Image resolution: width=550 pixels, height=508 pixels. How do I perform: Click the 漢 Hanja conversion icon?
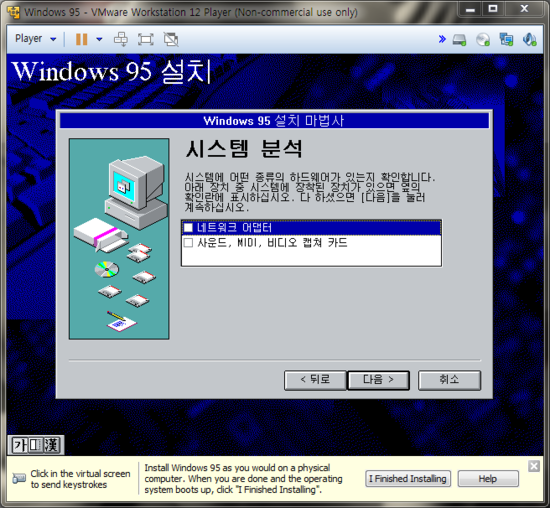click(x=51, y=445)
